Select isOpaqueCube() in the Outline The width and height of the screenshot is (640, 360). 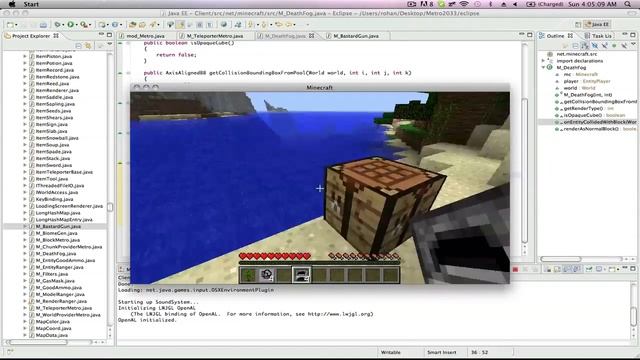point(583,115)
